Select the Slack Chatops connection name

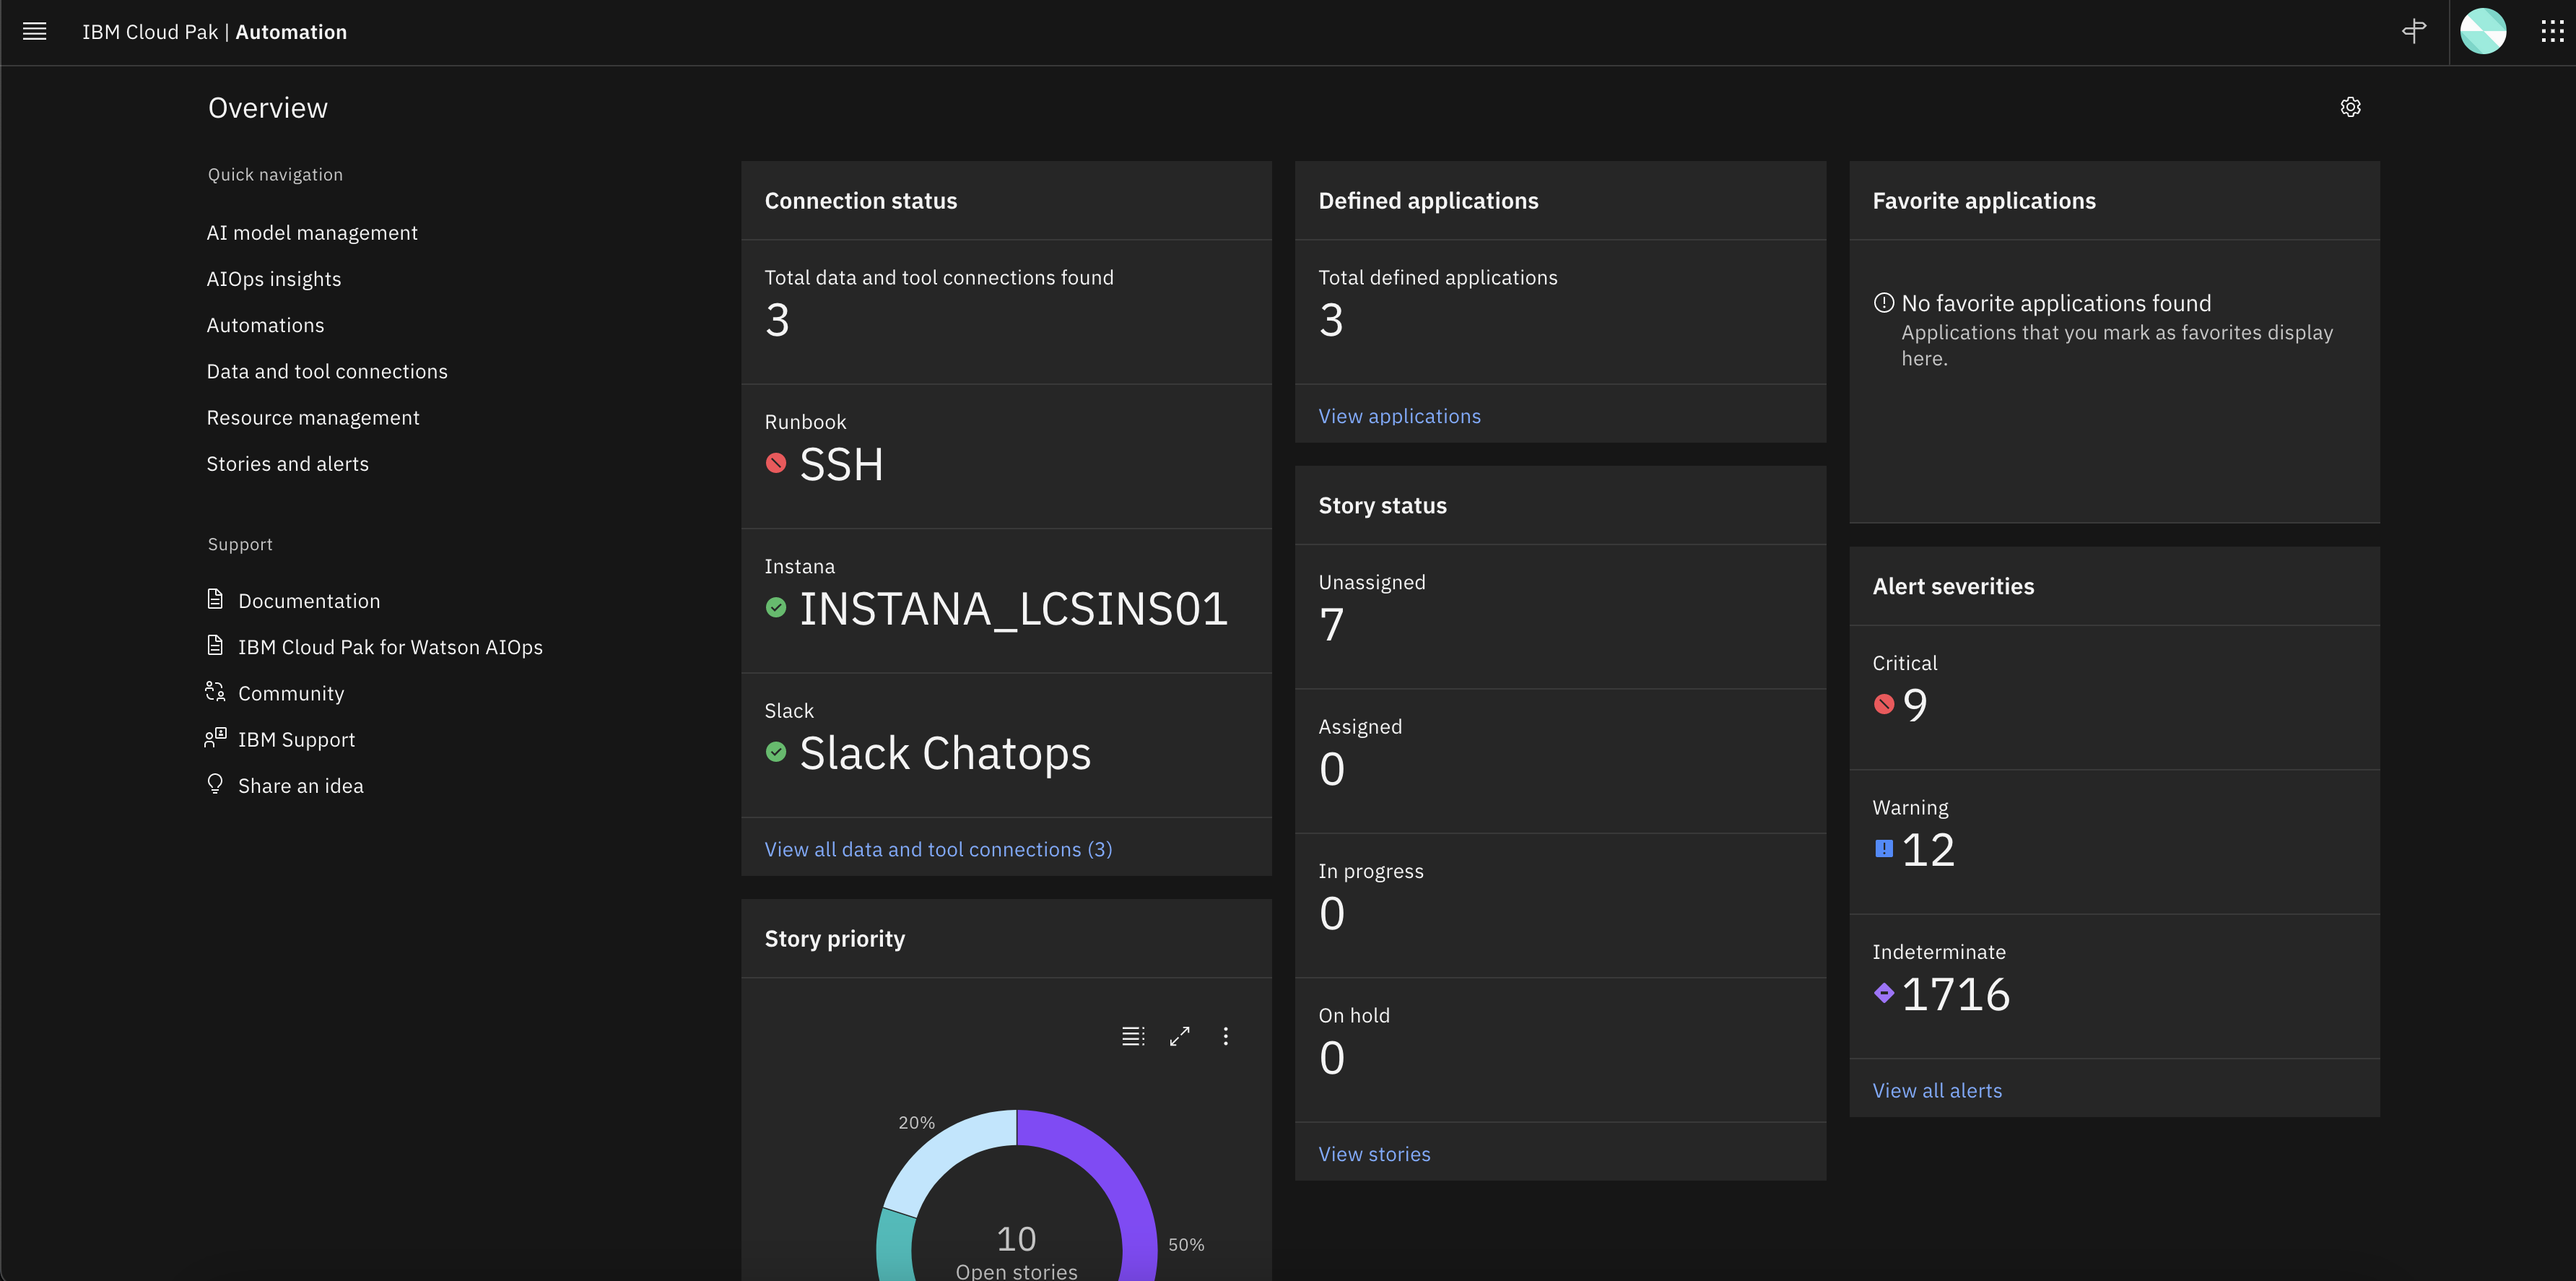point(945,753)
